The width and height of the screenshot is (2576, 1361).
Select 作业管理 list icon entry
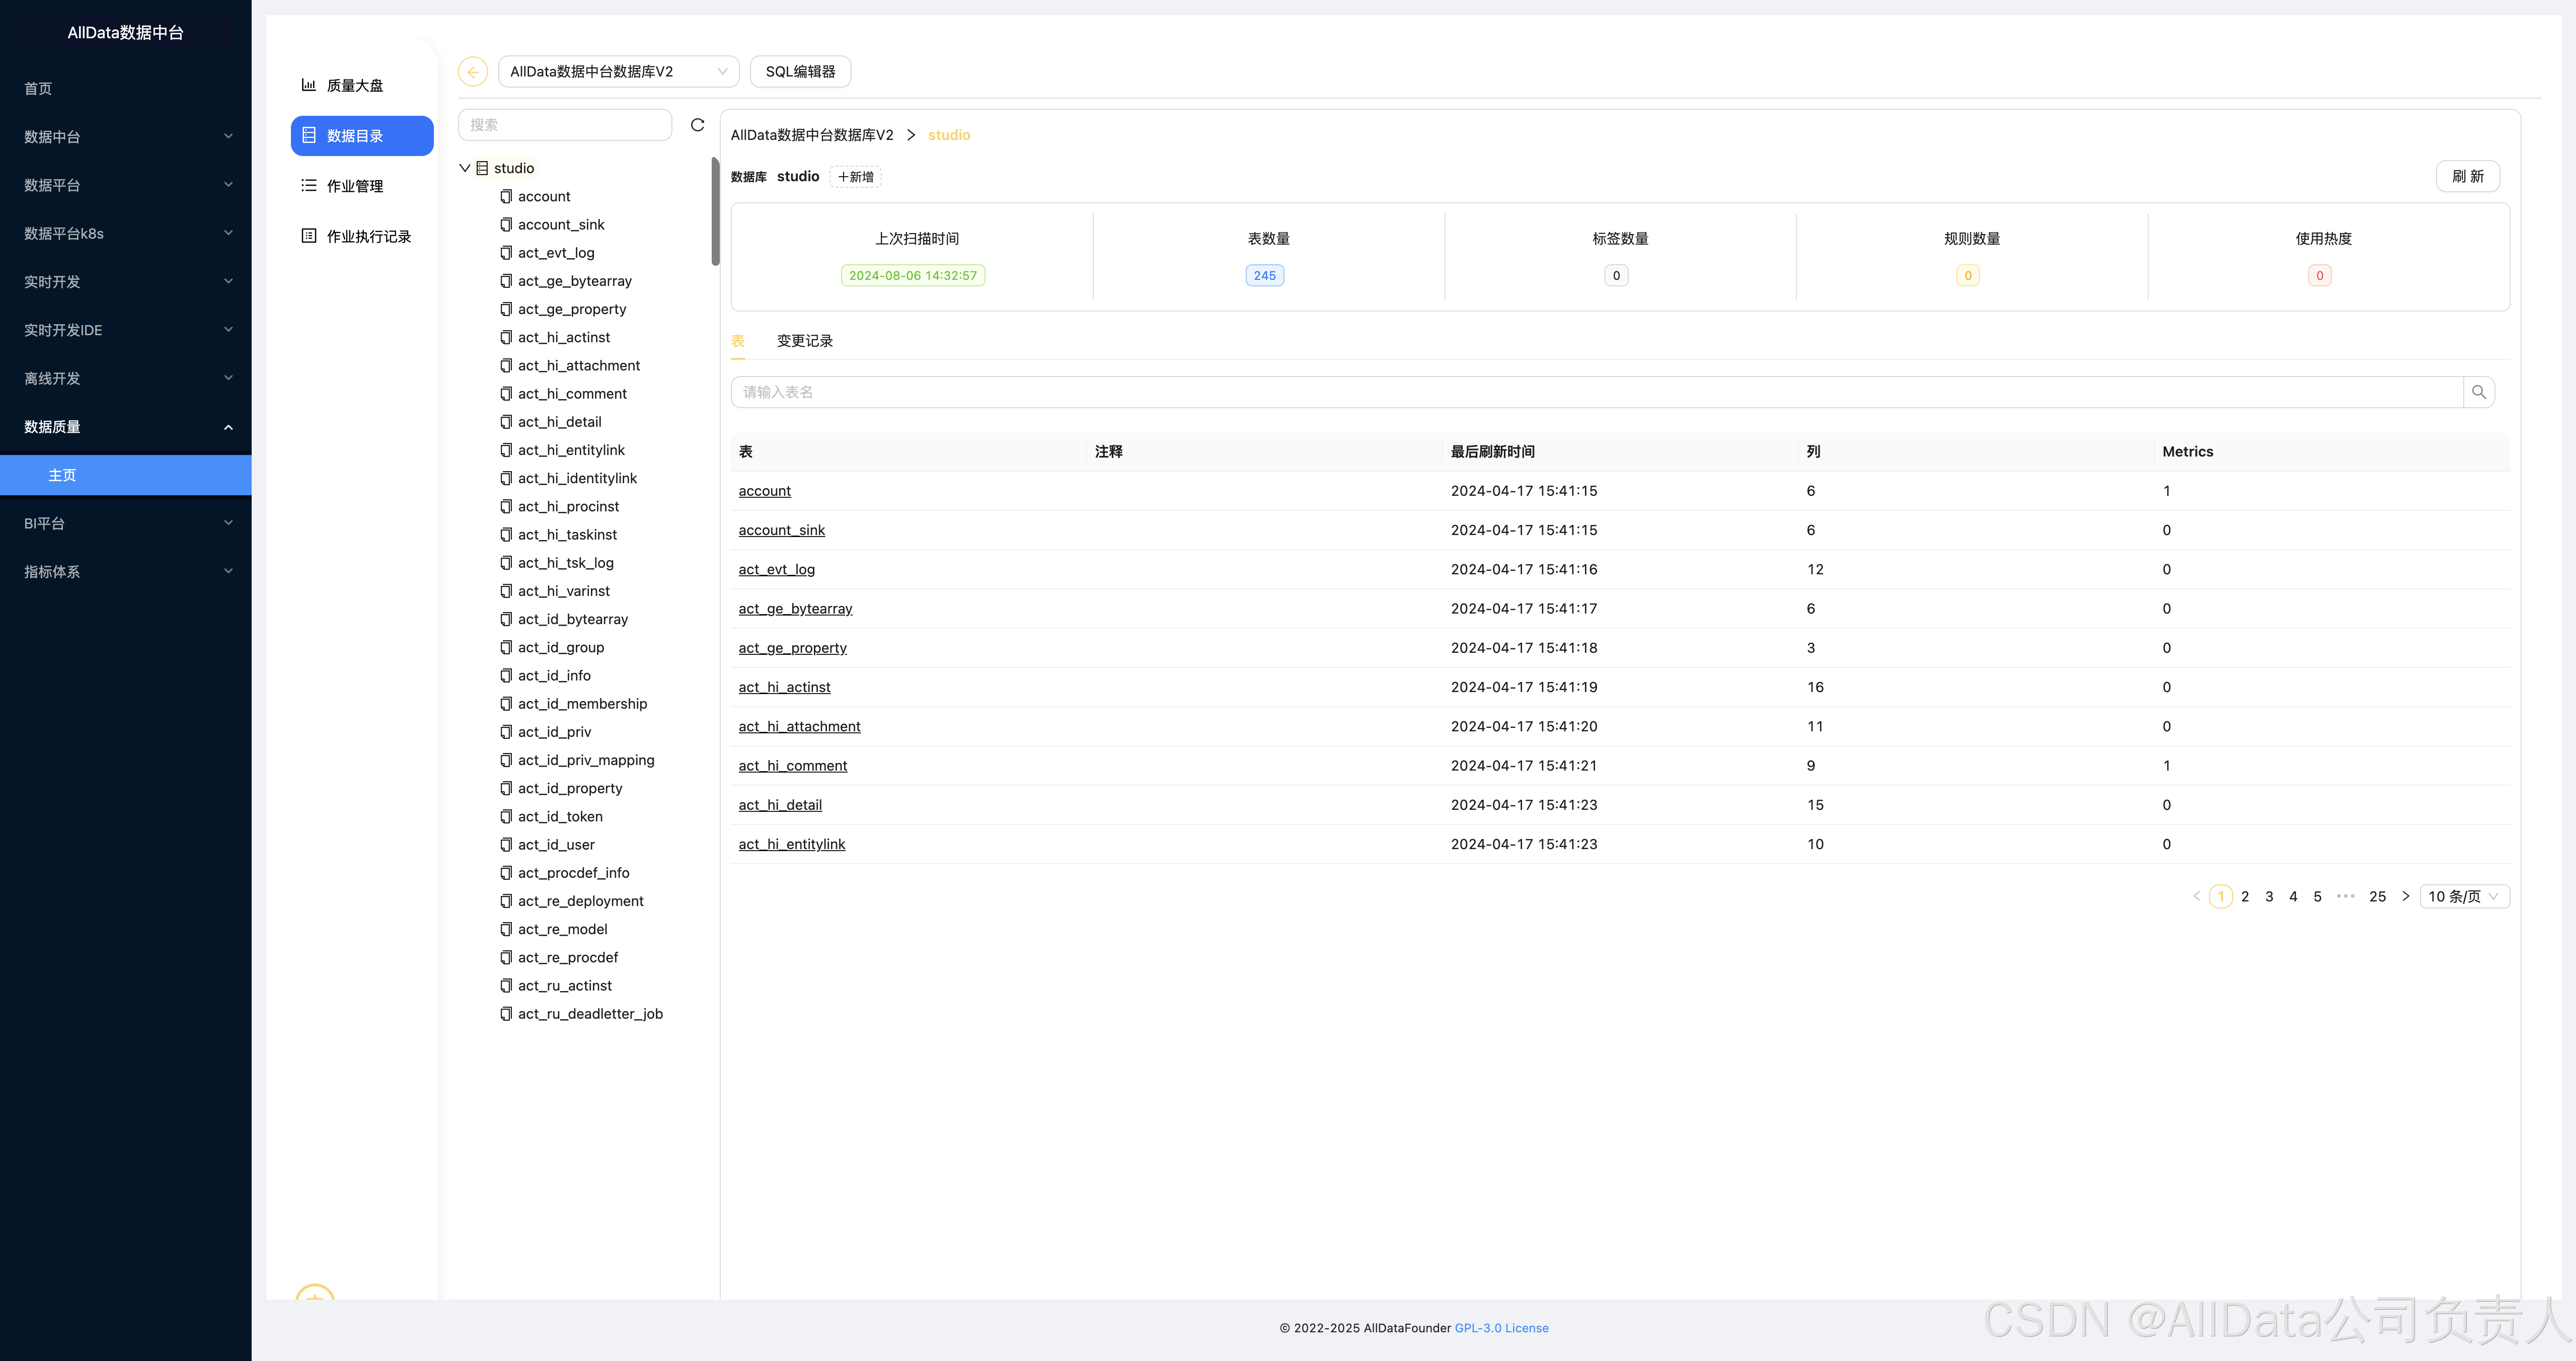309,186
